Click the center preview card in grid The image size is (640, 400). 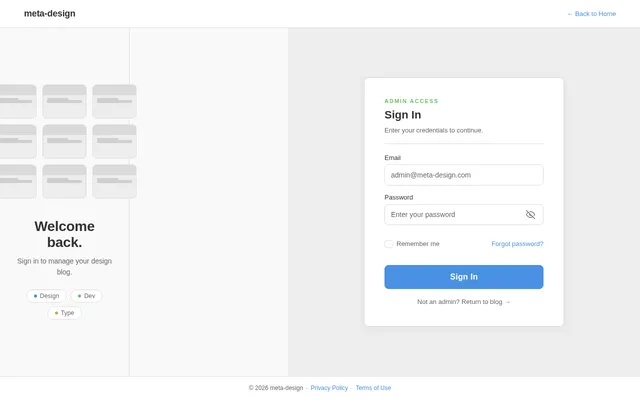(64, 141)
